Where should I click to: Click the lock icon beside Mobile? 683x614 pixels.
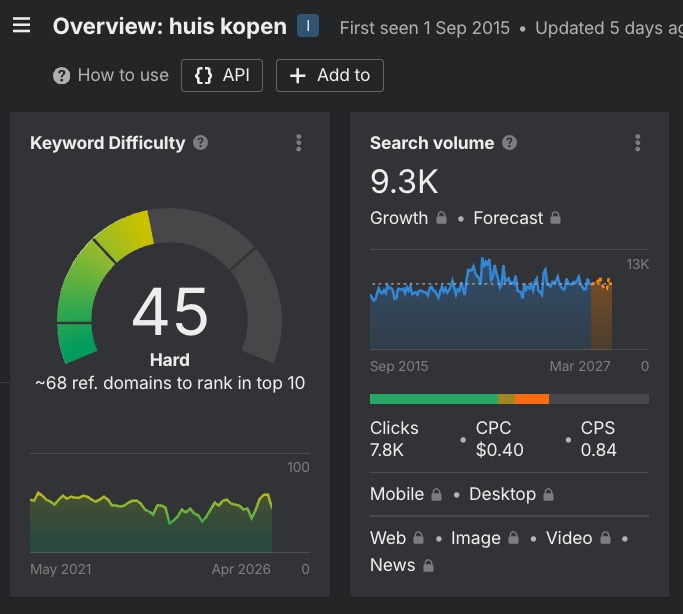(436, 494)
